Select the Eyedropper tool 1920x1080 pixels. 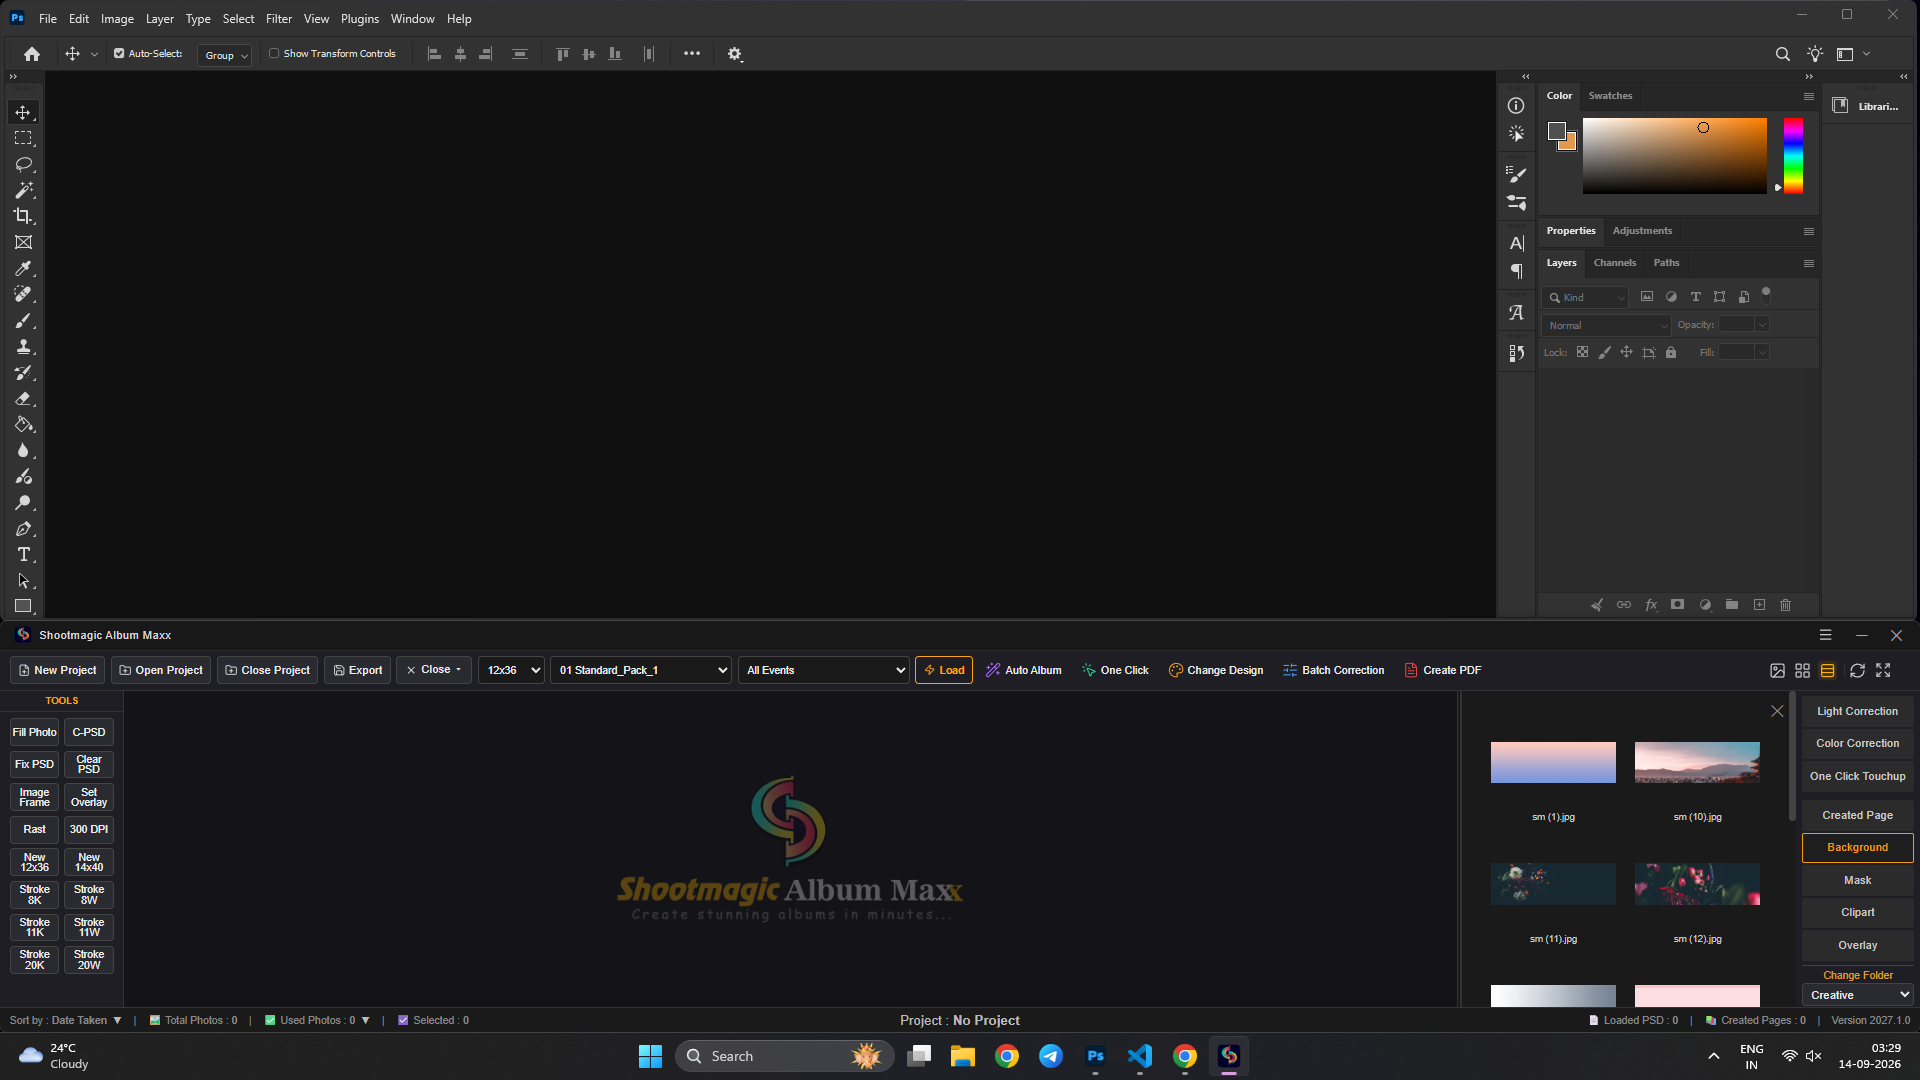click(x=23, y=268)
